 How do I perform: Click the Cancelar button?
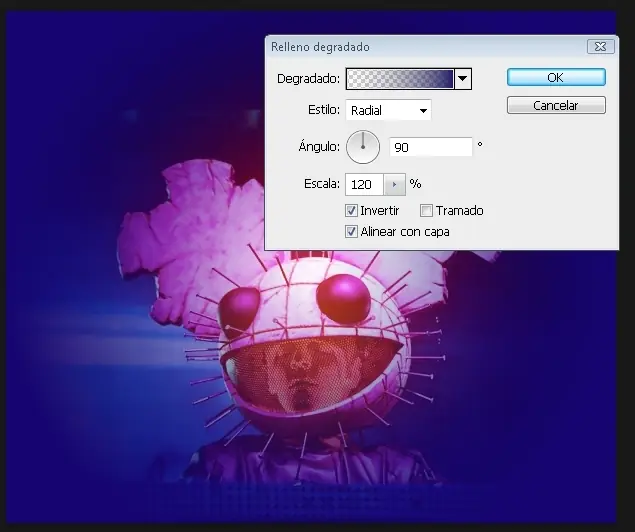556,105
